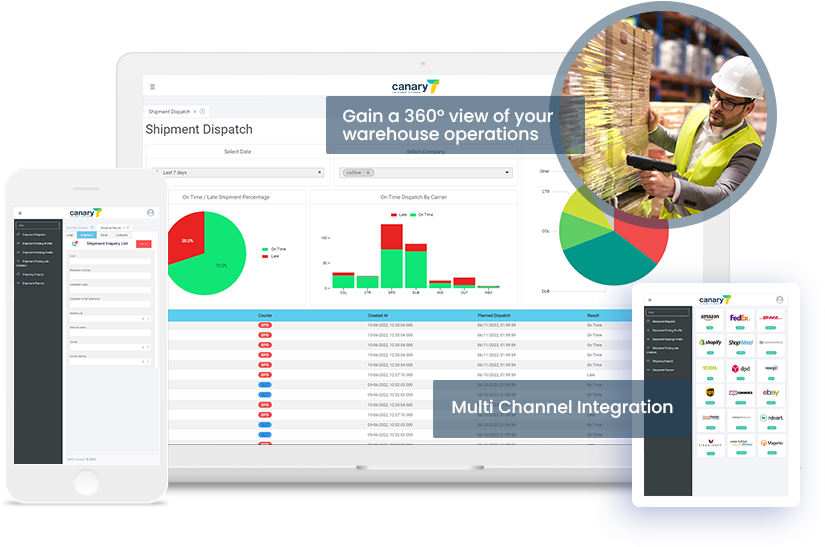Sort table by Planned Dispatch column header
Viewport: 825px width, 547px height.
(x=494, y=316)
